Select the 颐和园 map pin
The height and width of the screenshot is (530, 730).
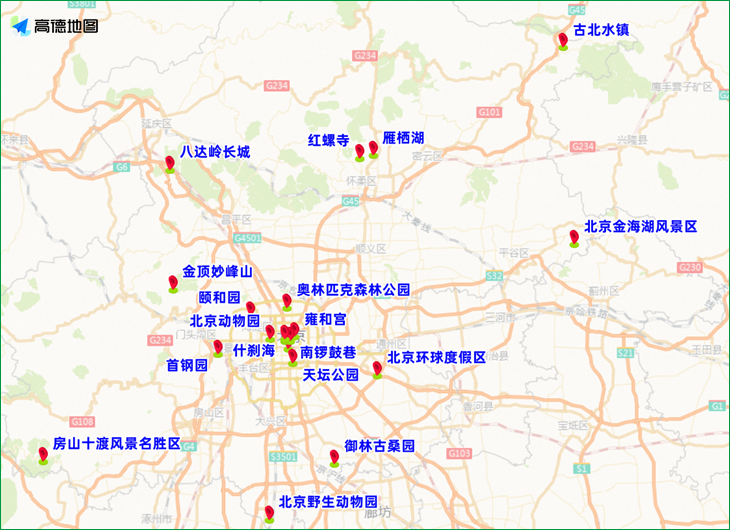coord(251,308)
